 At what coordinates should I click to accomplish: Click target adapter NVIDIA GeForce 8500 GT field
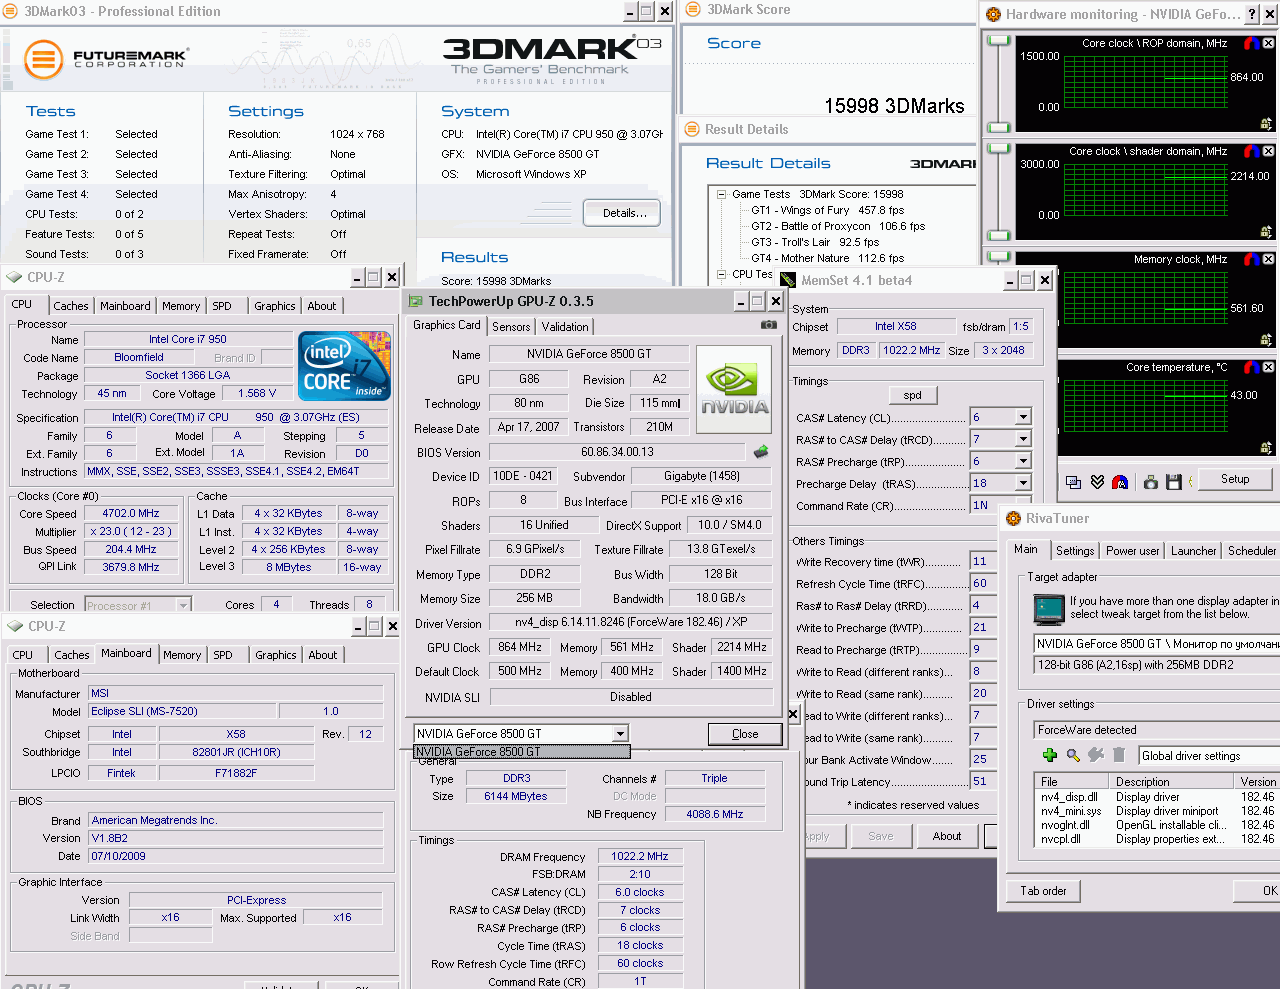pos(1157,644)
